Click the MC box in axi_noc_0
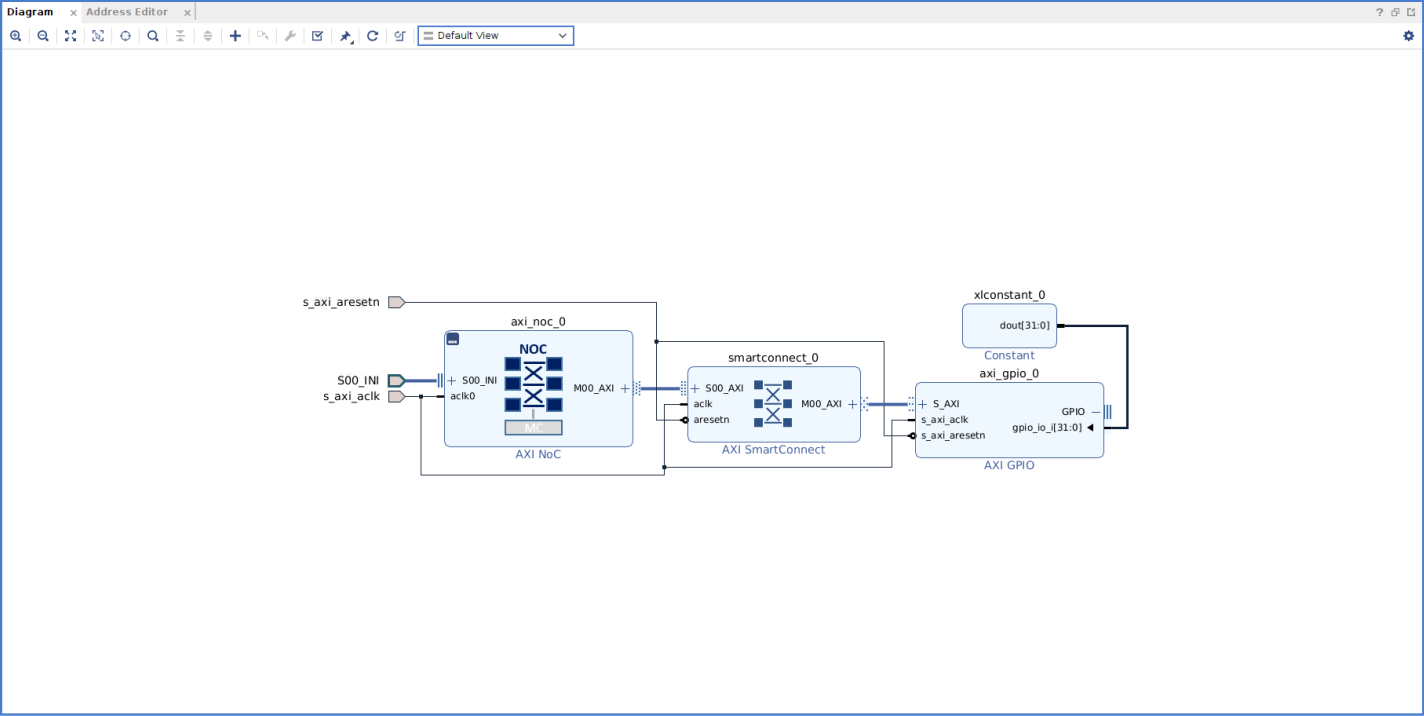The height and width of the screenshot is (716, 1424). coord(533,428)
